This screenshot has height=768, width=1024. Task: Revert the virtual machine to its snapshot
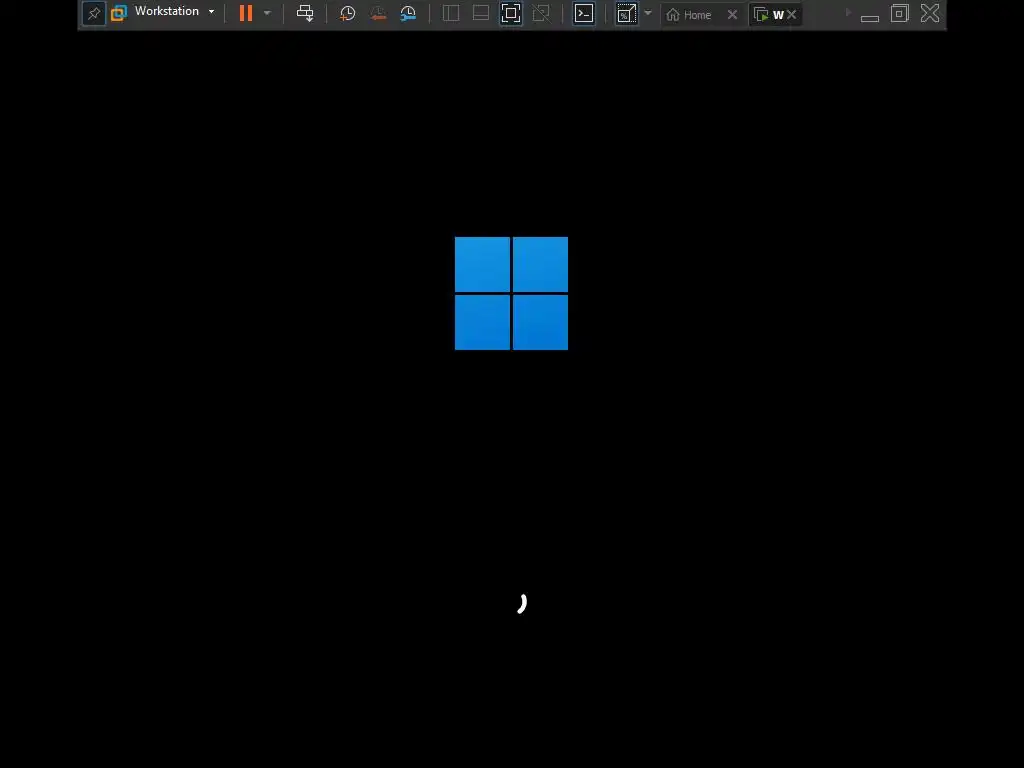click(378, 13)
